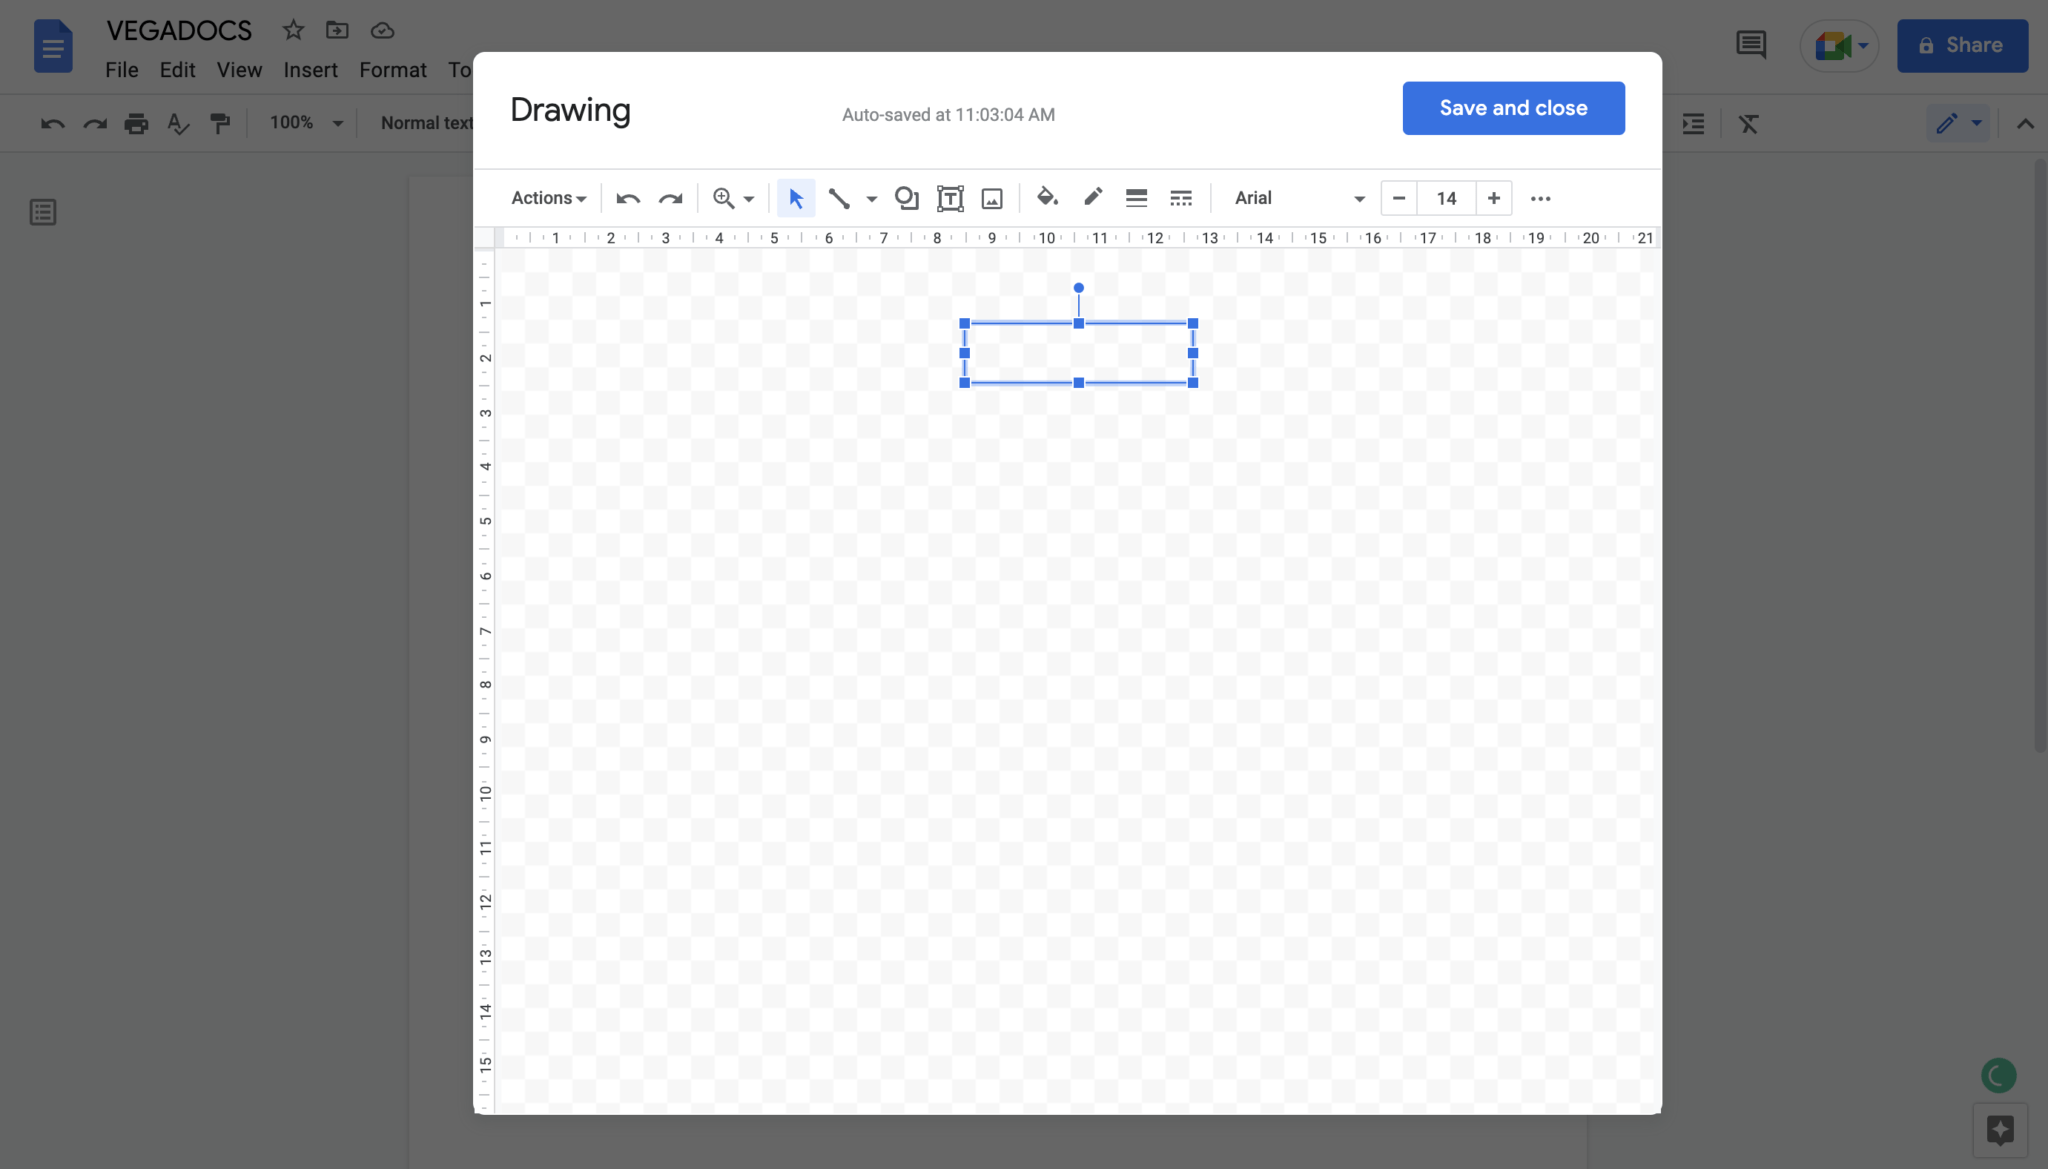Check the cloud save status icon
2048x1169 pixels.
[382, 30]
